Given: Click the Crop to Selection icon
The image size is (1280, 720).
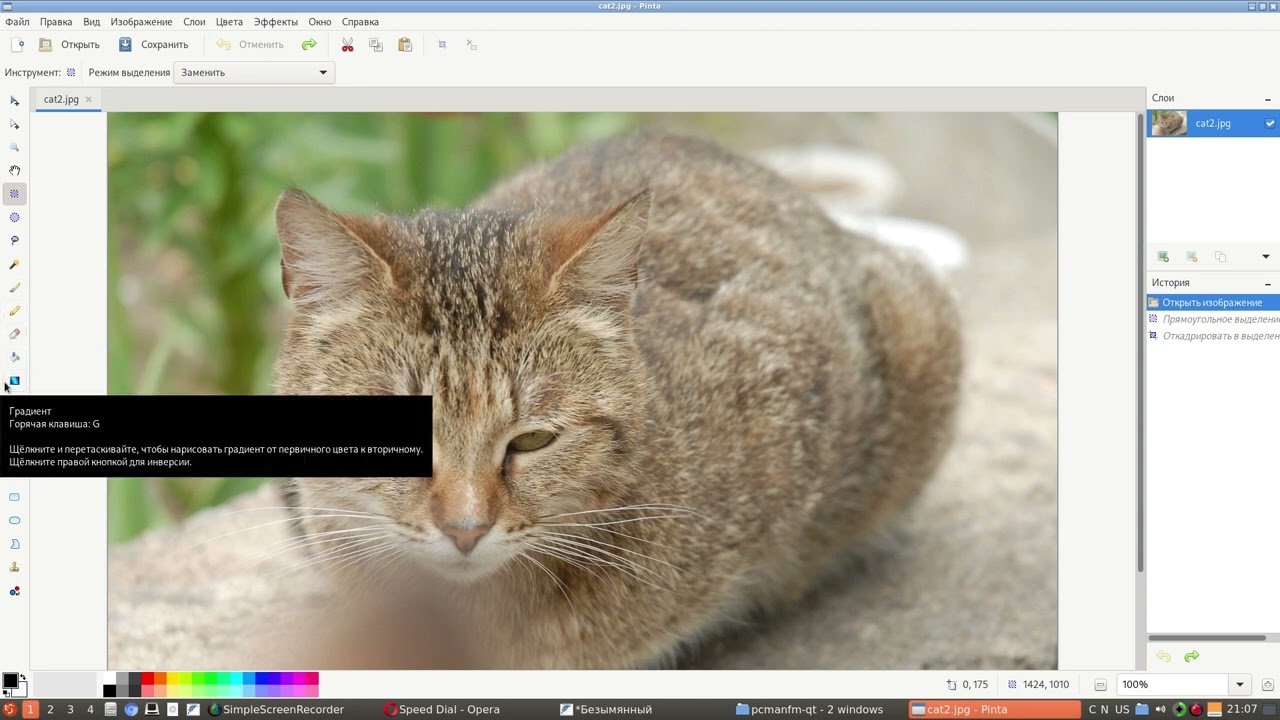Looking at the screenshot, I should [442, 44].
